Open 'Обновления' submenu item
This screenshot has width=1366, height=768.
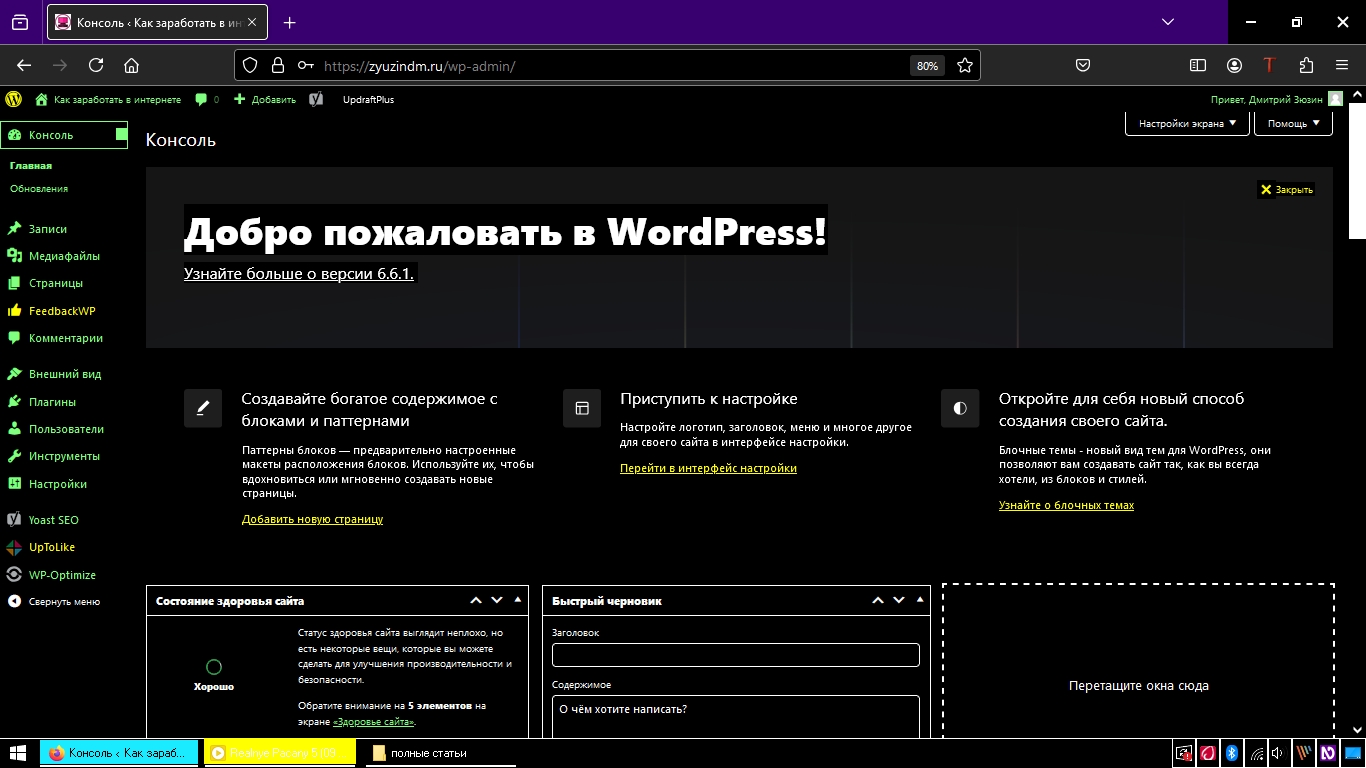(39, 188)
